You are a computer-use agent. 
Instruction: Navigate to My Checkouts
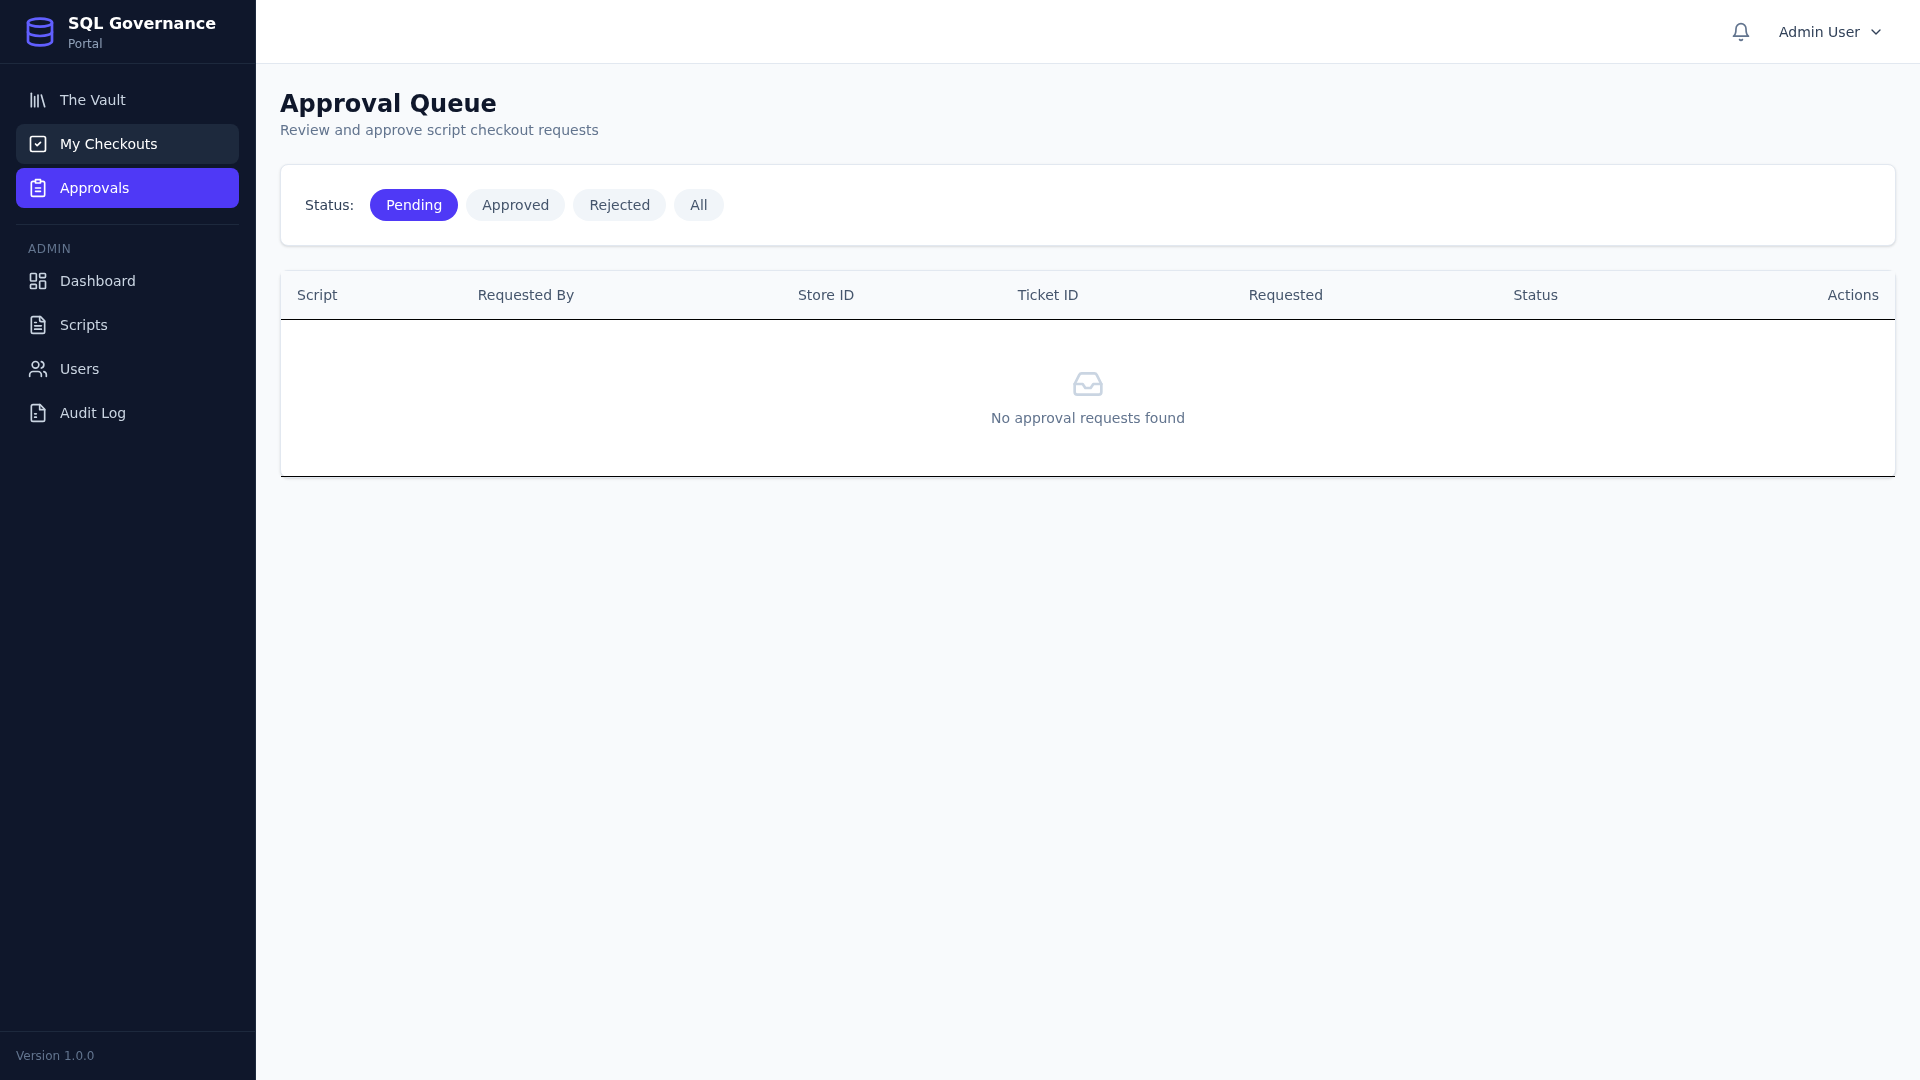[x=109, y=144]
